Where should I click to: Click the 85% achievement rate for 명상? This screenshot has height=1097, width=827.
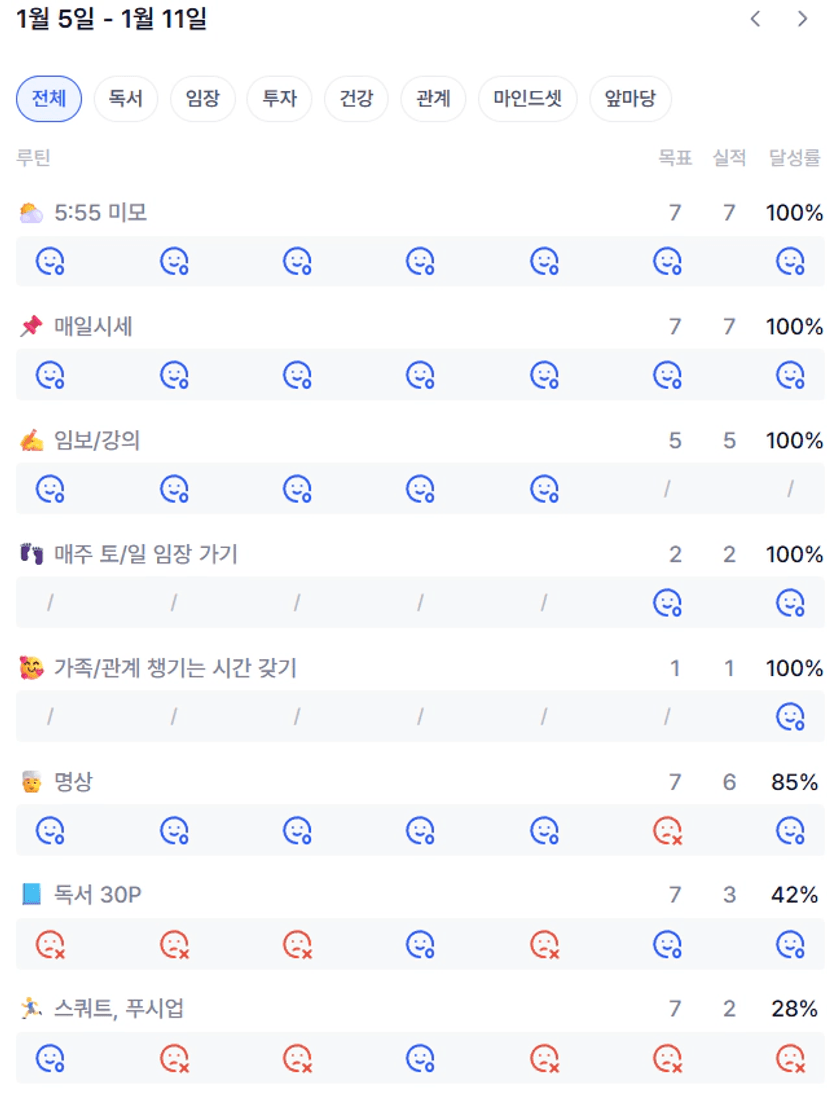click(x=794, y=782)
